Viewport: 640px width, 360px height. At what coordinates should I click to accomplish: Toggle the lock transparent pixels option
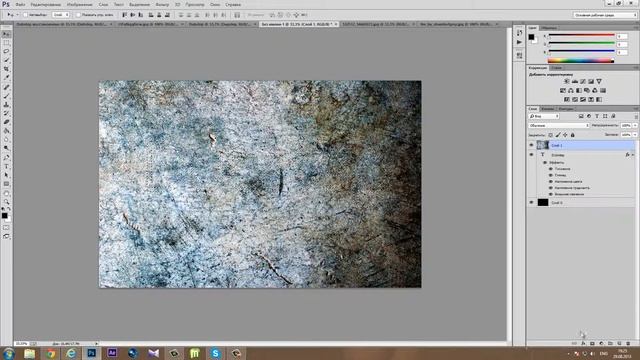tap(551, 135)
